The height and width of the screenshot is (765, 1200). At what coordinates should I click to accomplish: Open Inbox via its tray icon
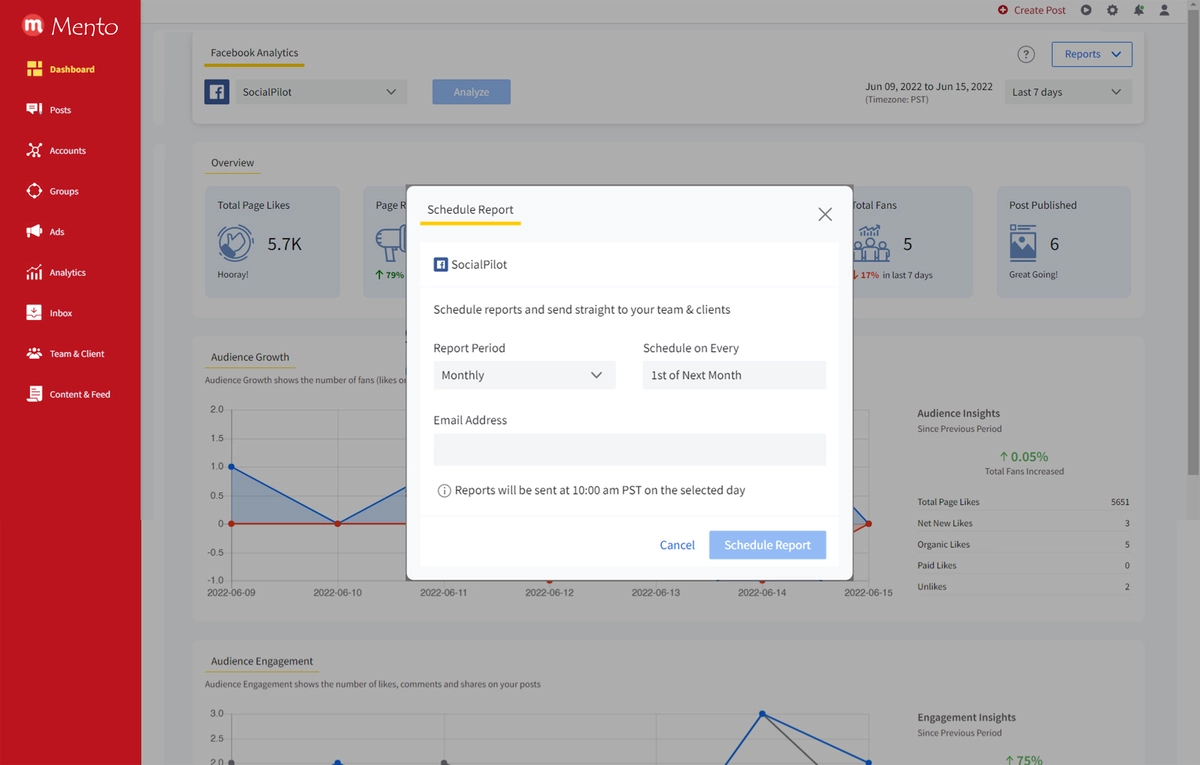click(34, 313)
